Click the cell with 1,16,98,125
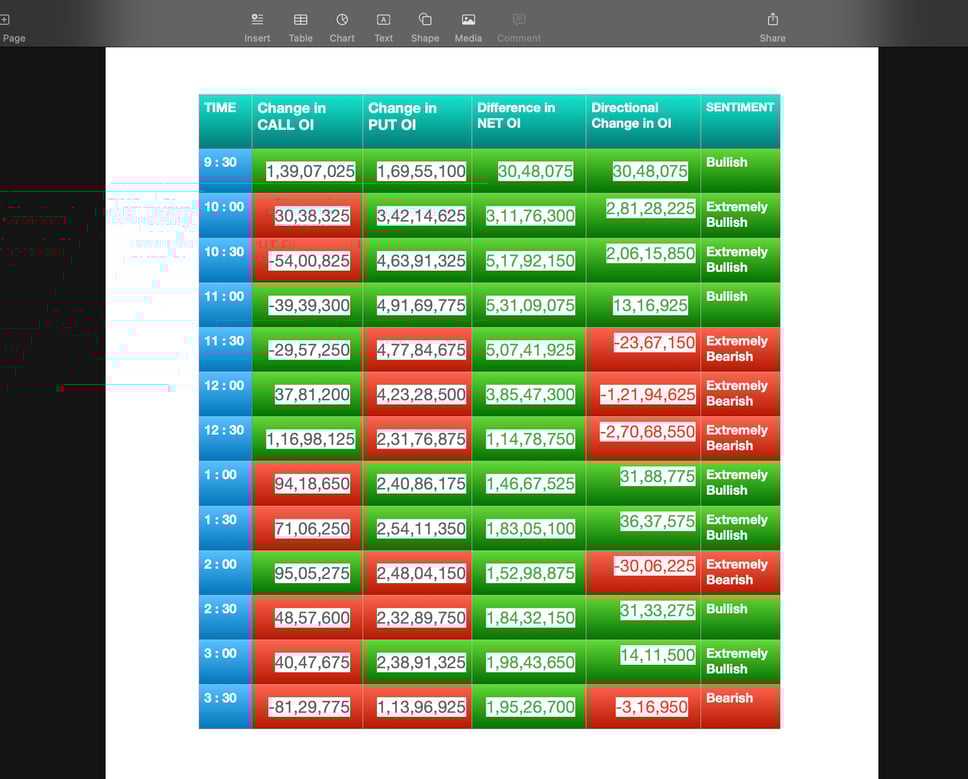Viewport: 968px width, 779px height. pos(307,438)
